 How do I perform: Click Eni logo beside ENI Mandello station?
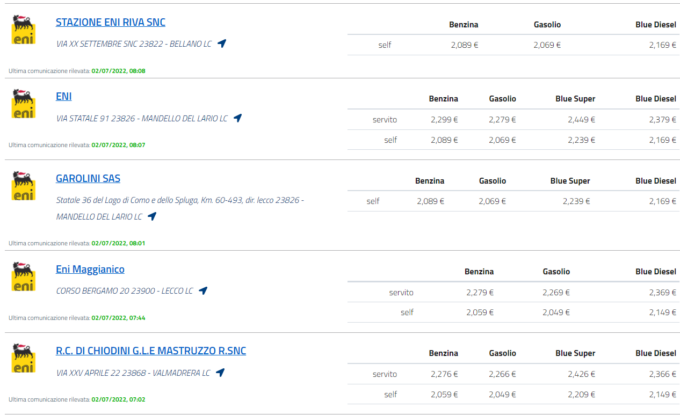[22, 104]
